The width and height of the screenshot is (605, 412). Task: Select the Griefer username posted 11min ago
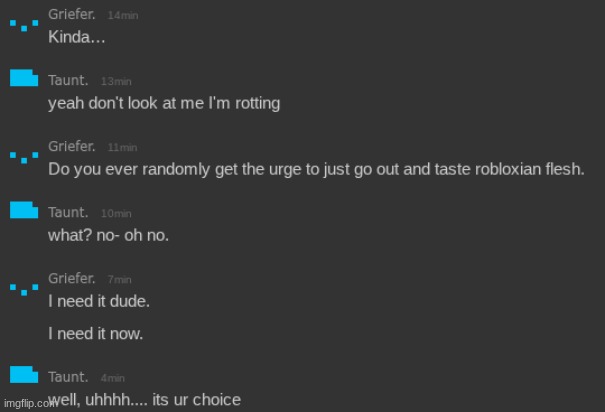coord(72,147)
